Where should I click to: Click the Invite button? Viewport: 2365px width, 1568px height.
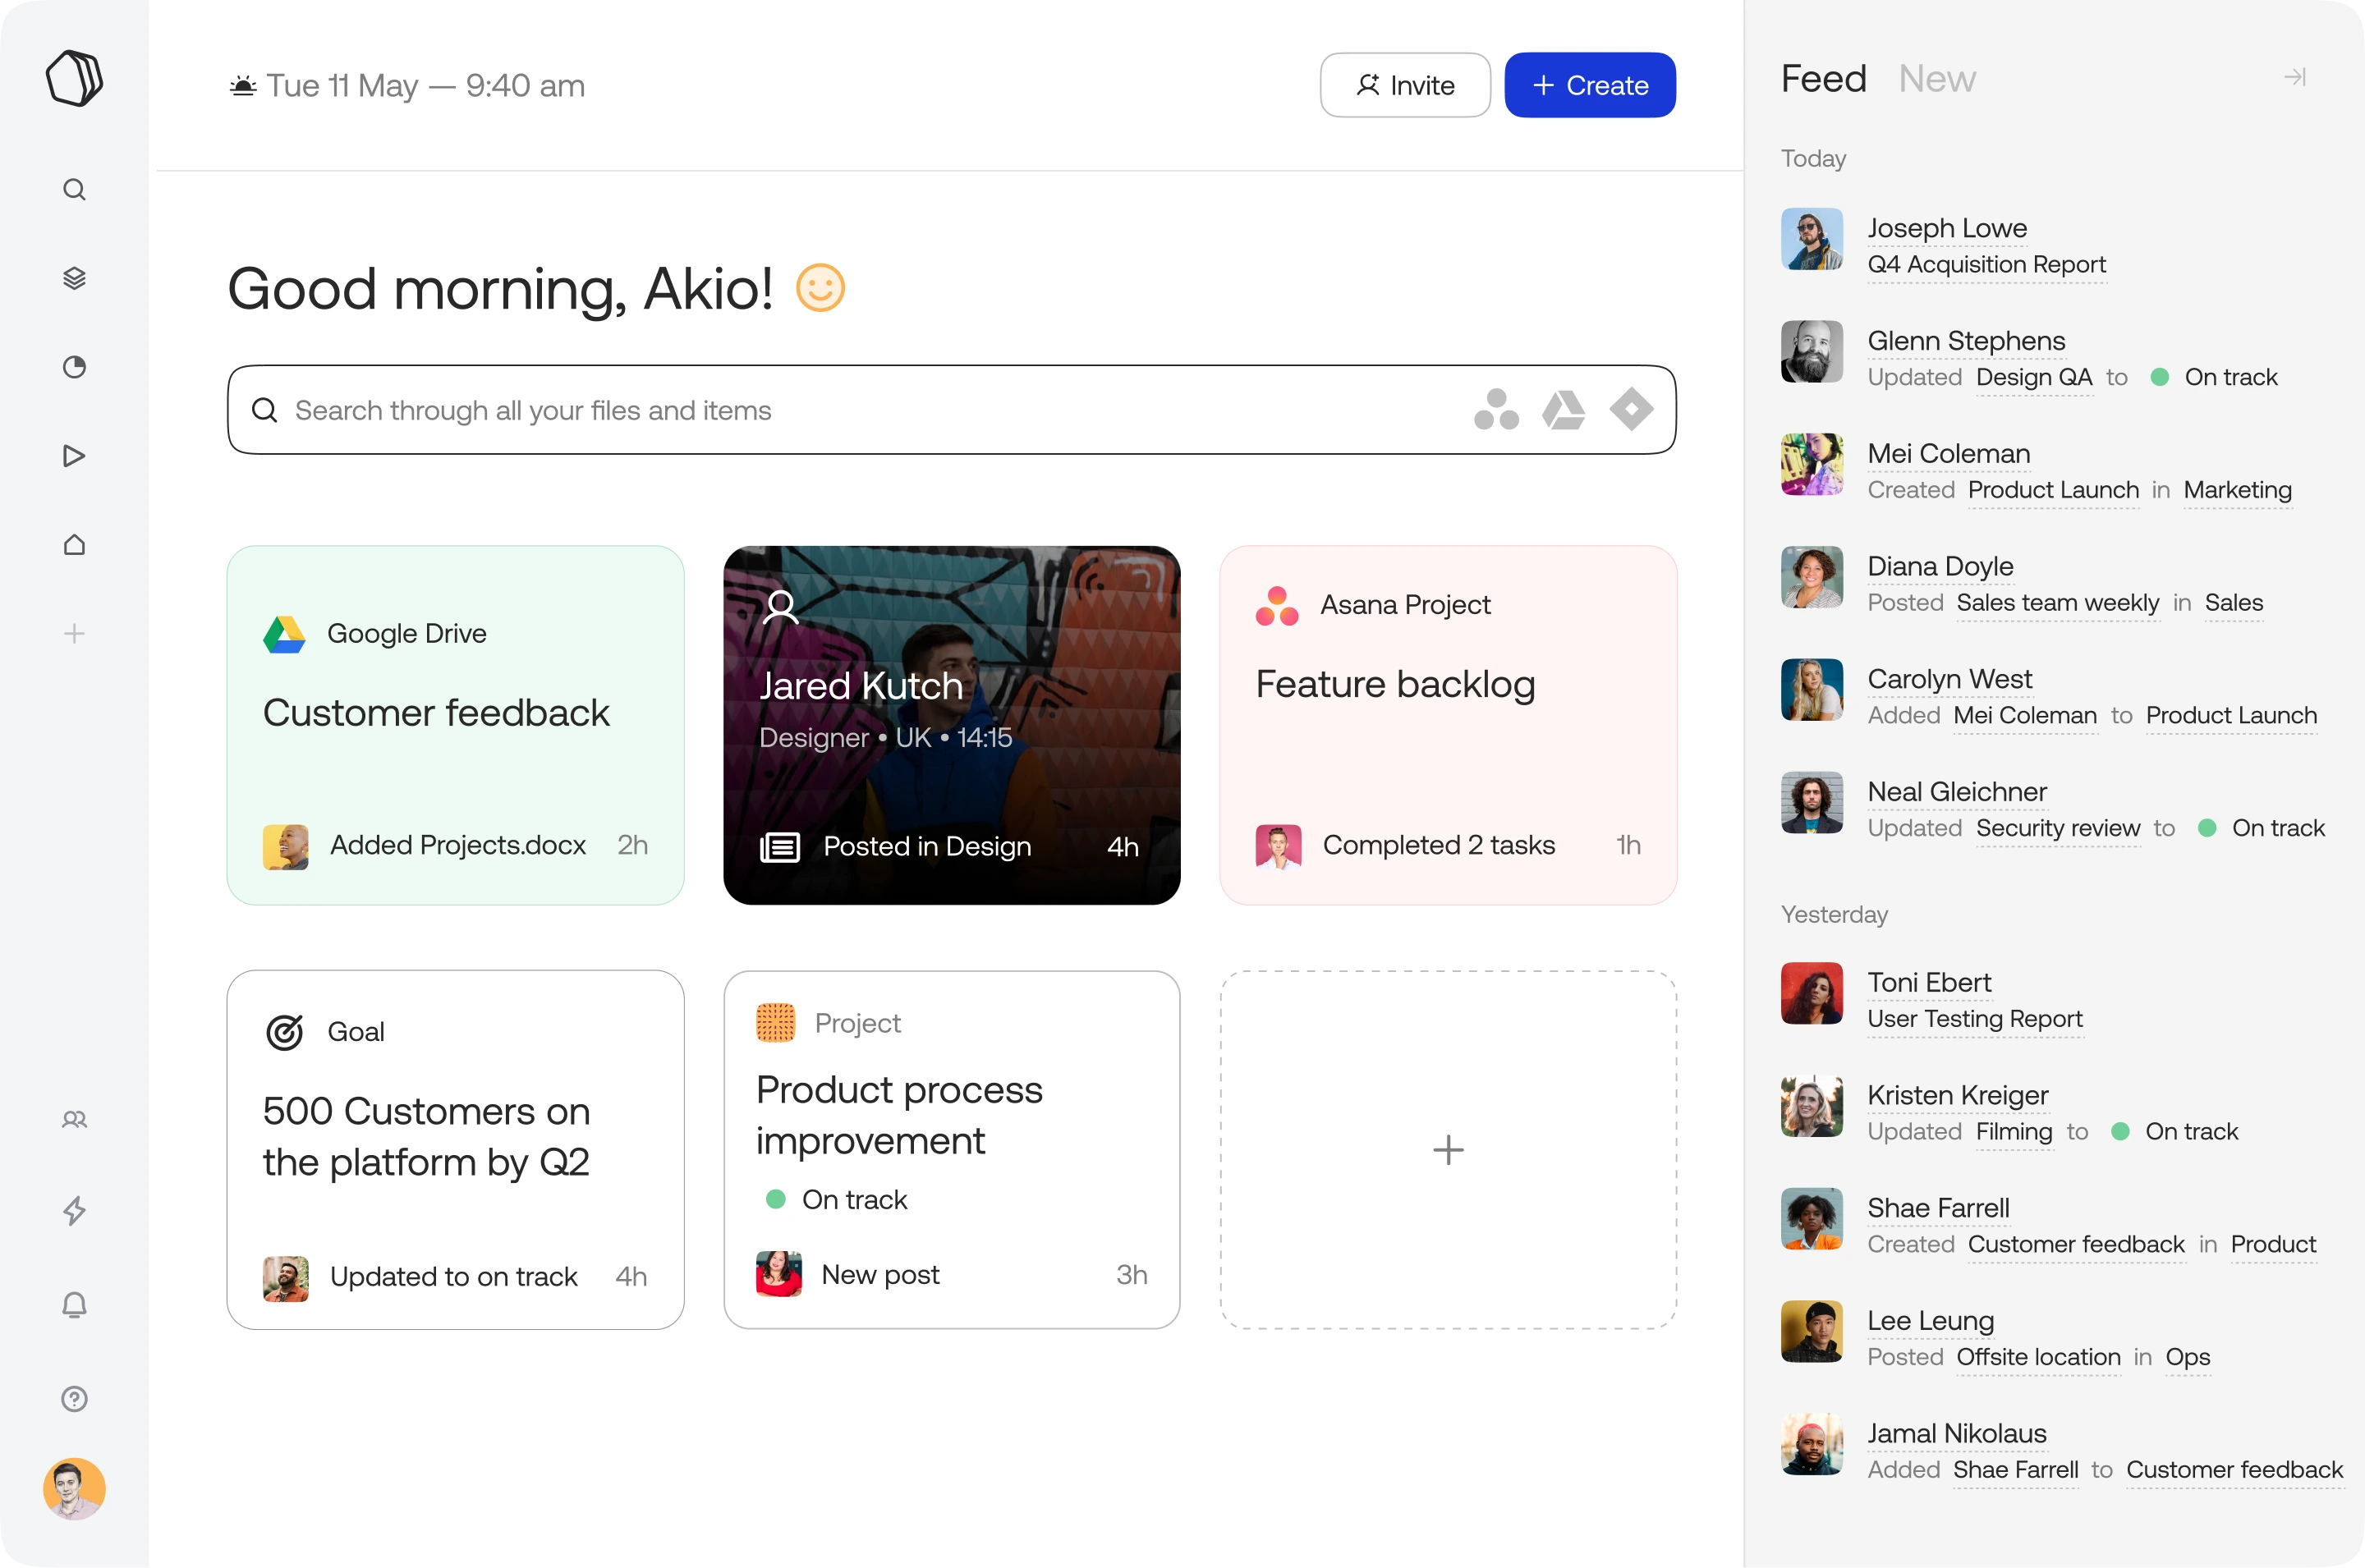(1405, 85)
